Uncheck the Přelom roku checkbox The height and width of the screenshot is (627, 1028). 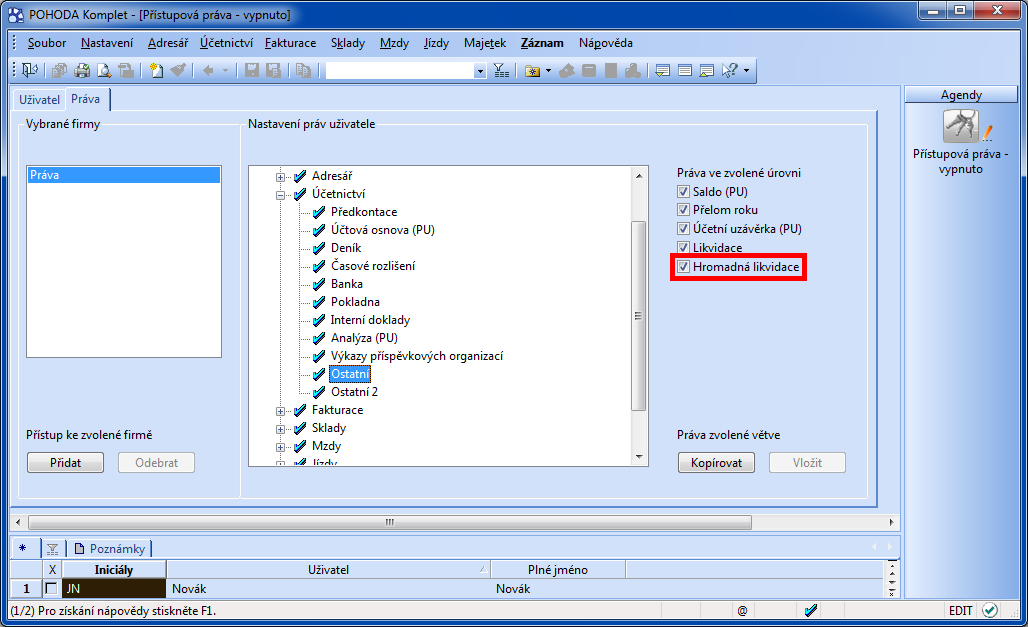click(683, 210)
